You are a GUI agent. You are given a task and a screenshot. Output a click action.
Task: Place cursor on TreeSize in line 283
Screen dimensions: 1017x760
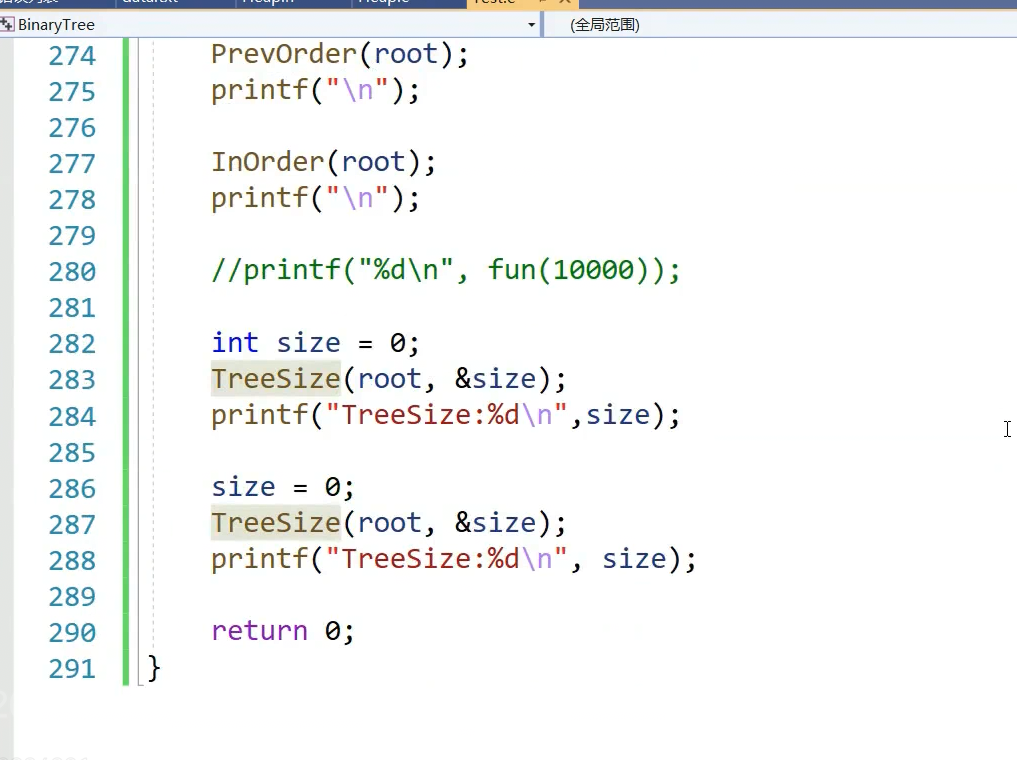click(x=276, y=379)
